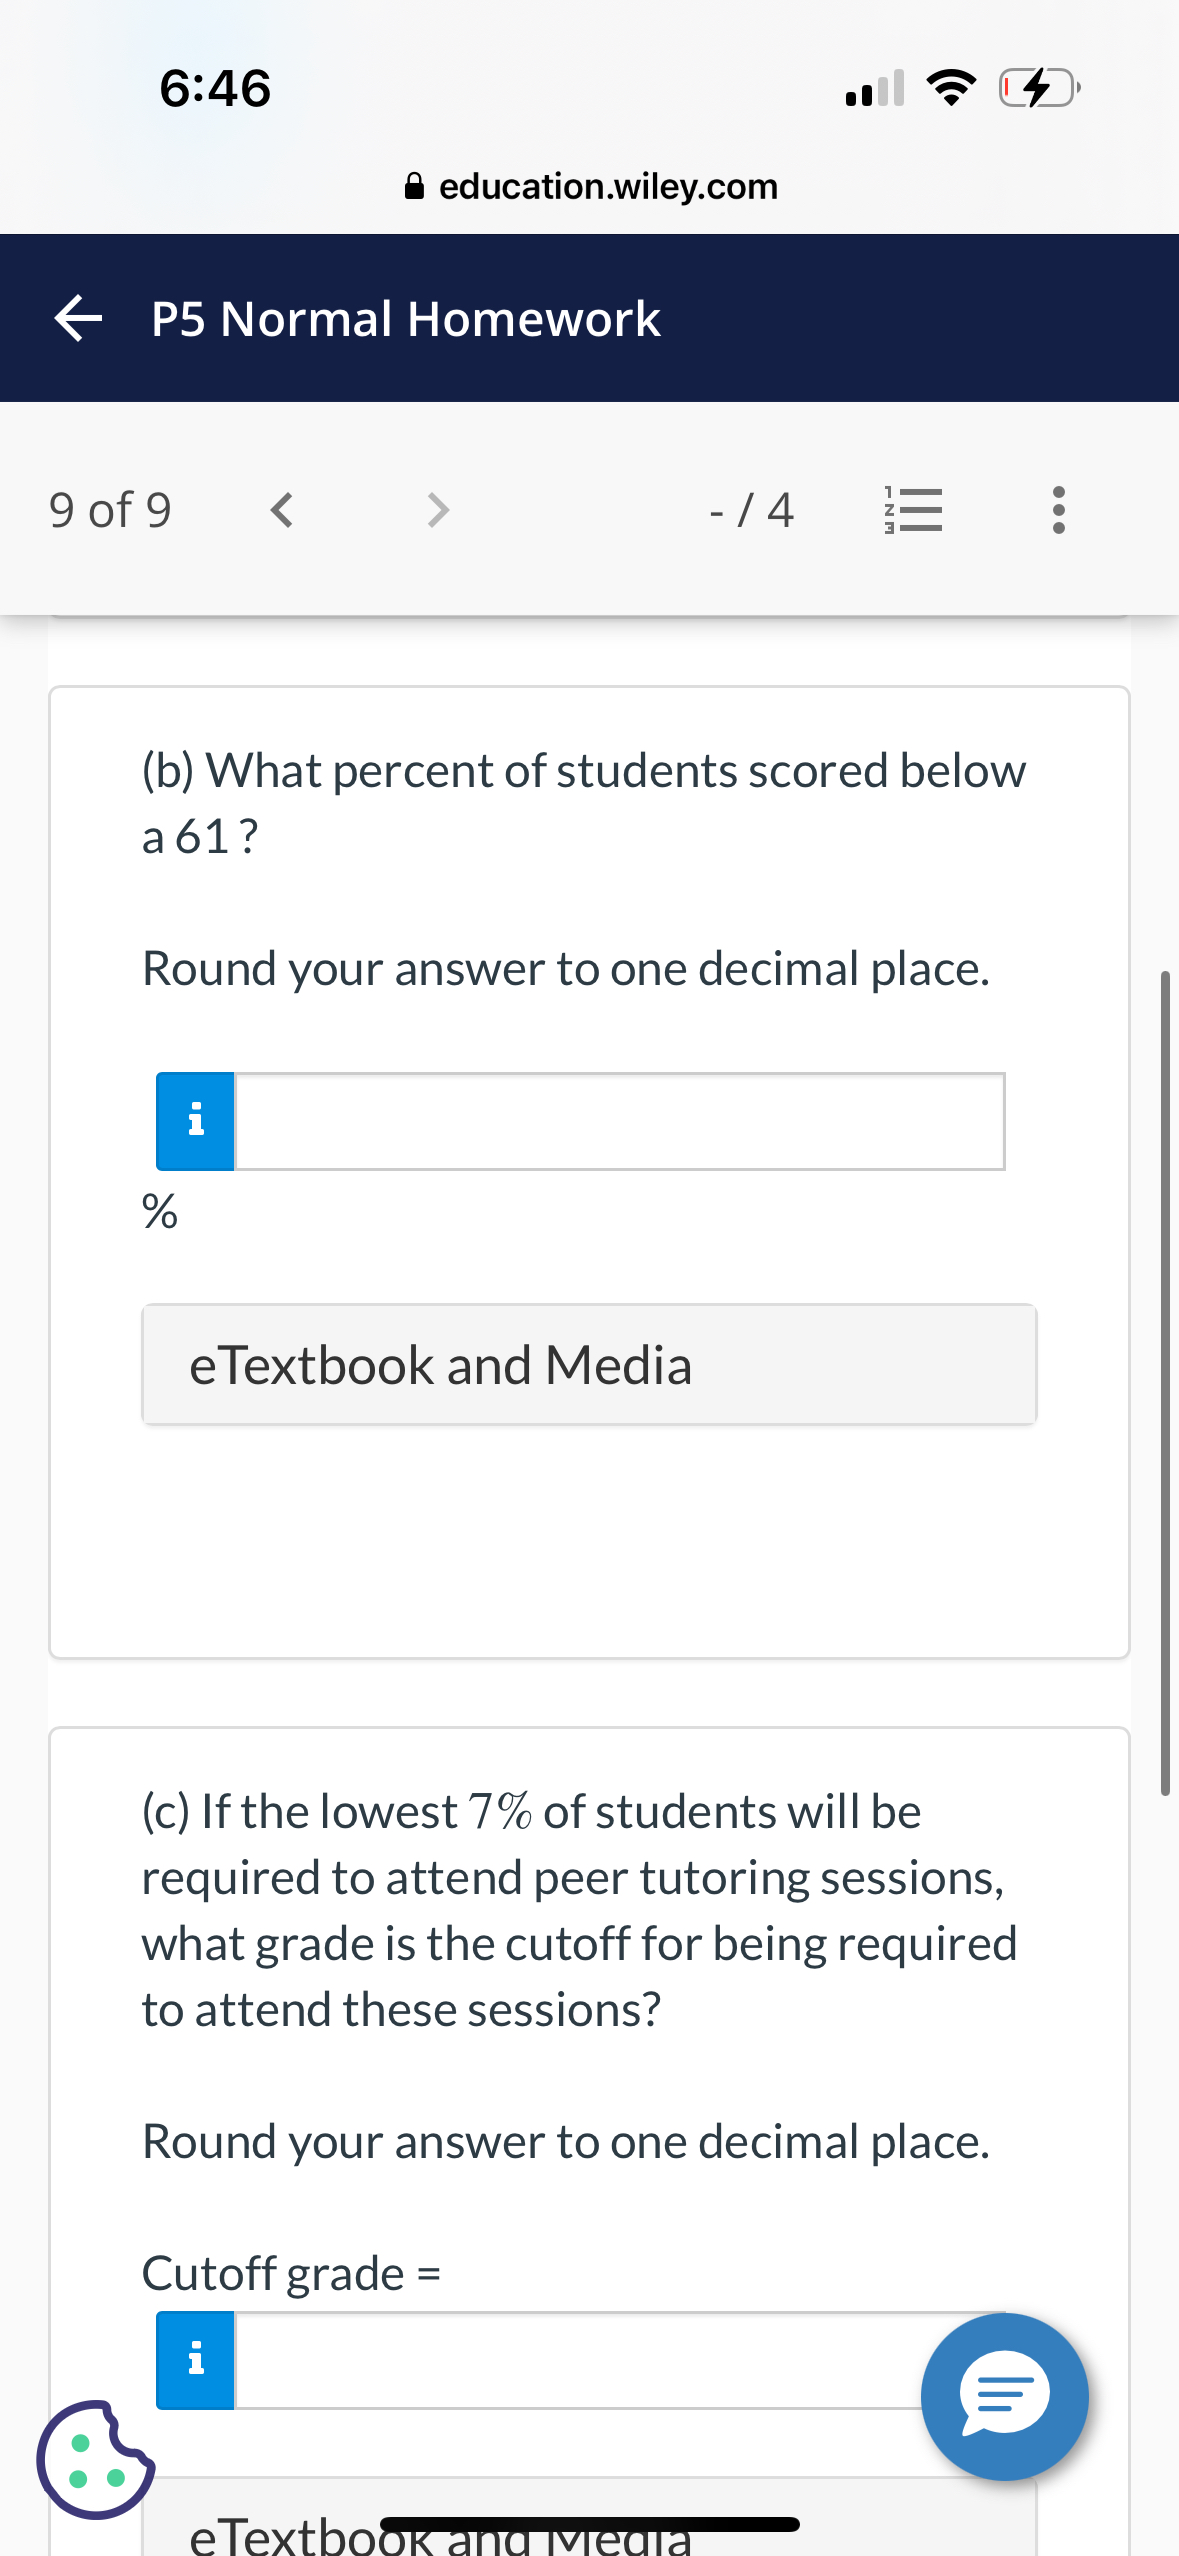Open the chat support bubble
This screenshot has height=2556, width=1179.
(x=1003, y=2397)
